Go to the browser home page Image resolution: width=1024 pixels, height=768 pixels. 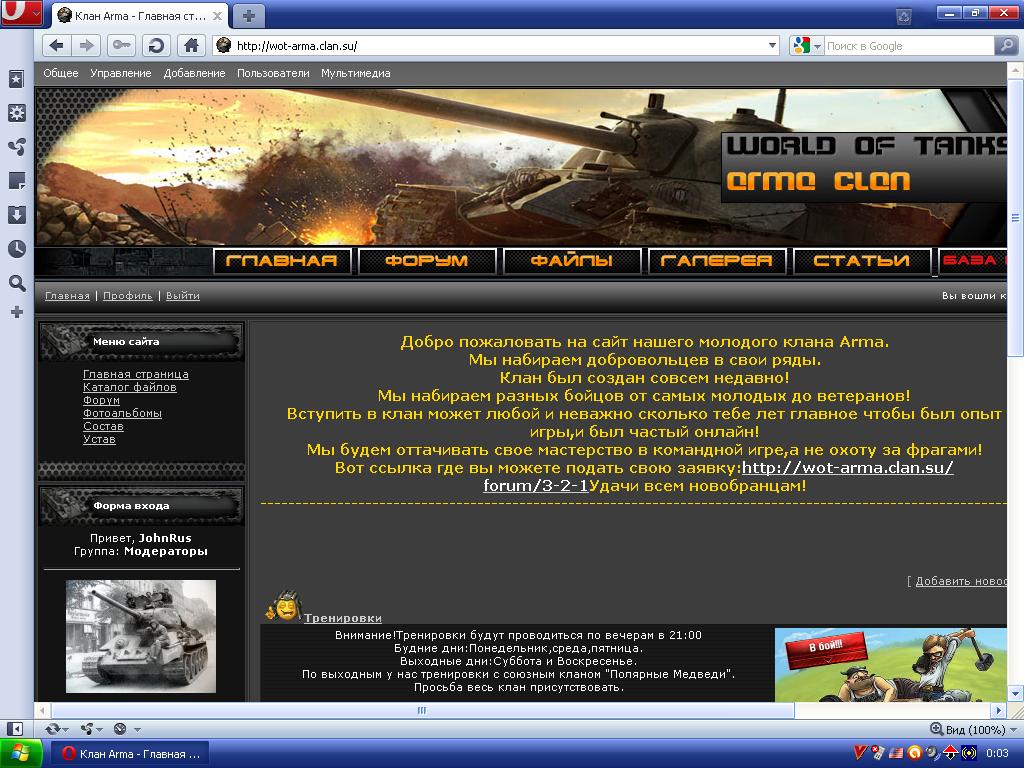pyautogui.click(x=191, y=46)
